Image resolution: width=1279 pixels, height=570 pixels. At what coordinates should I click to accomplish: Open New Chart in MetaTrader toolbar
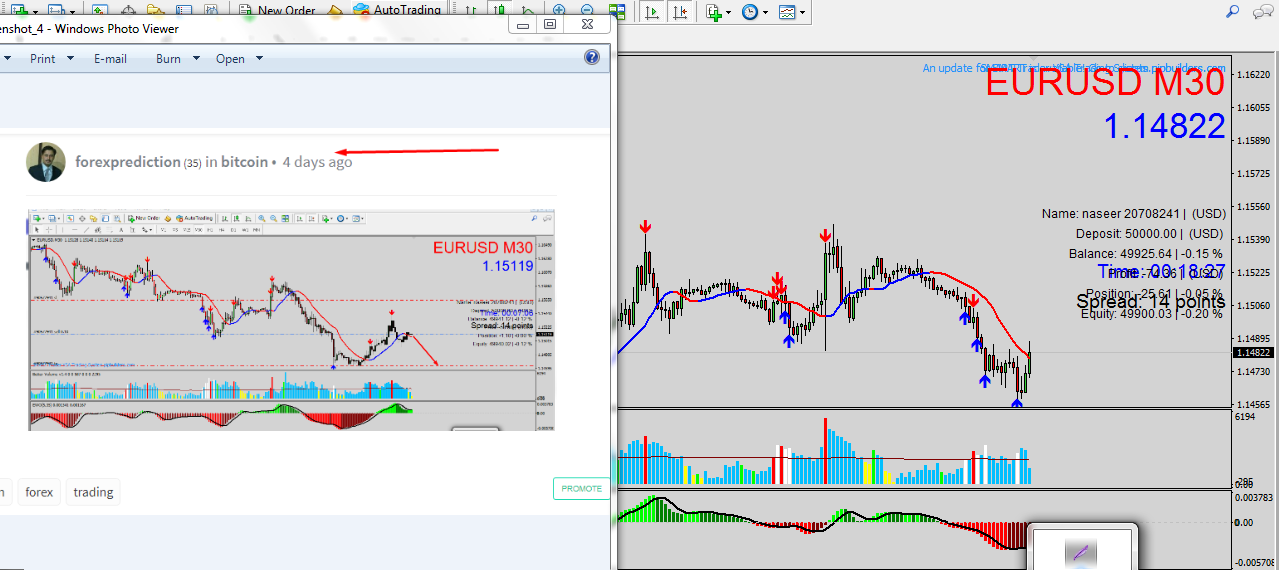(18, 9)
